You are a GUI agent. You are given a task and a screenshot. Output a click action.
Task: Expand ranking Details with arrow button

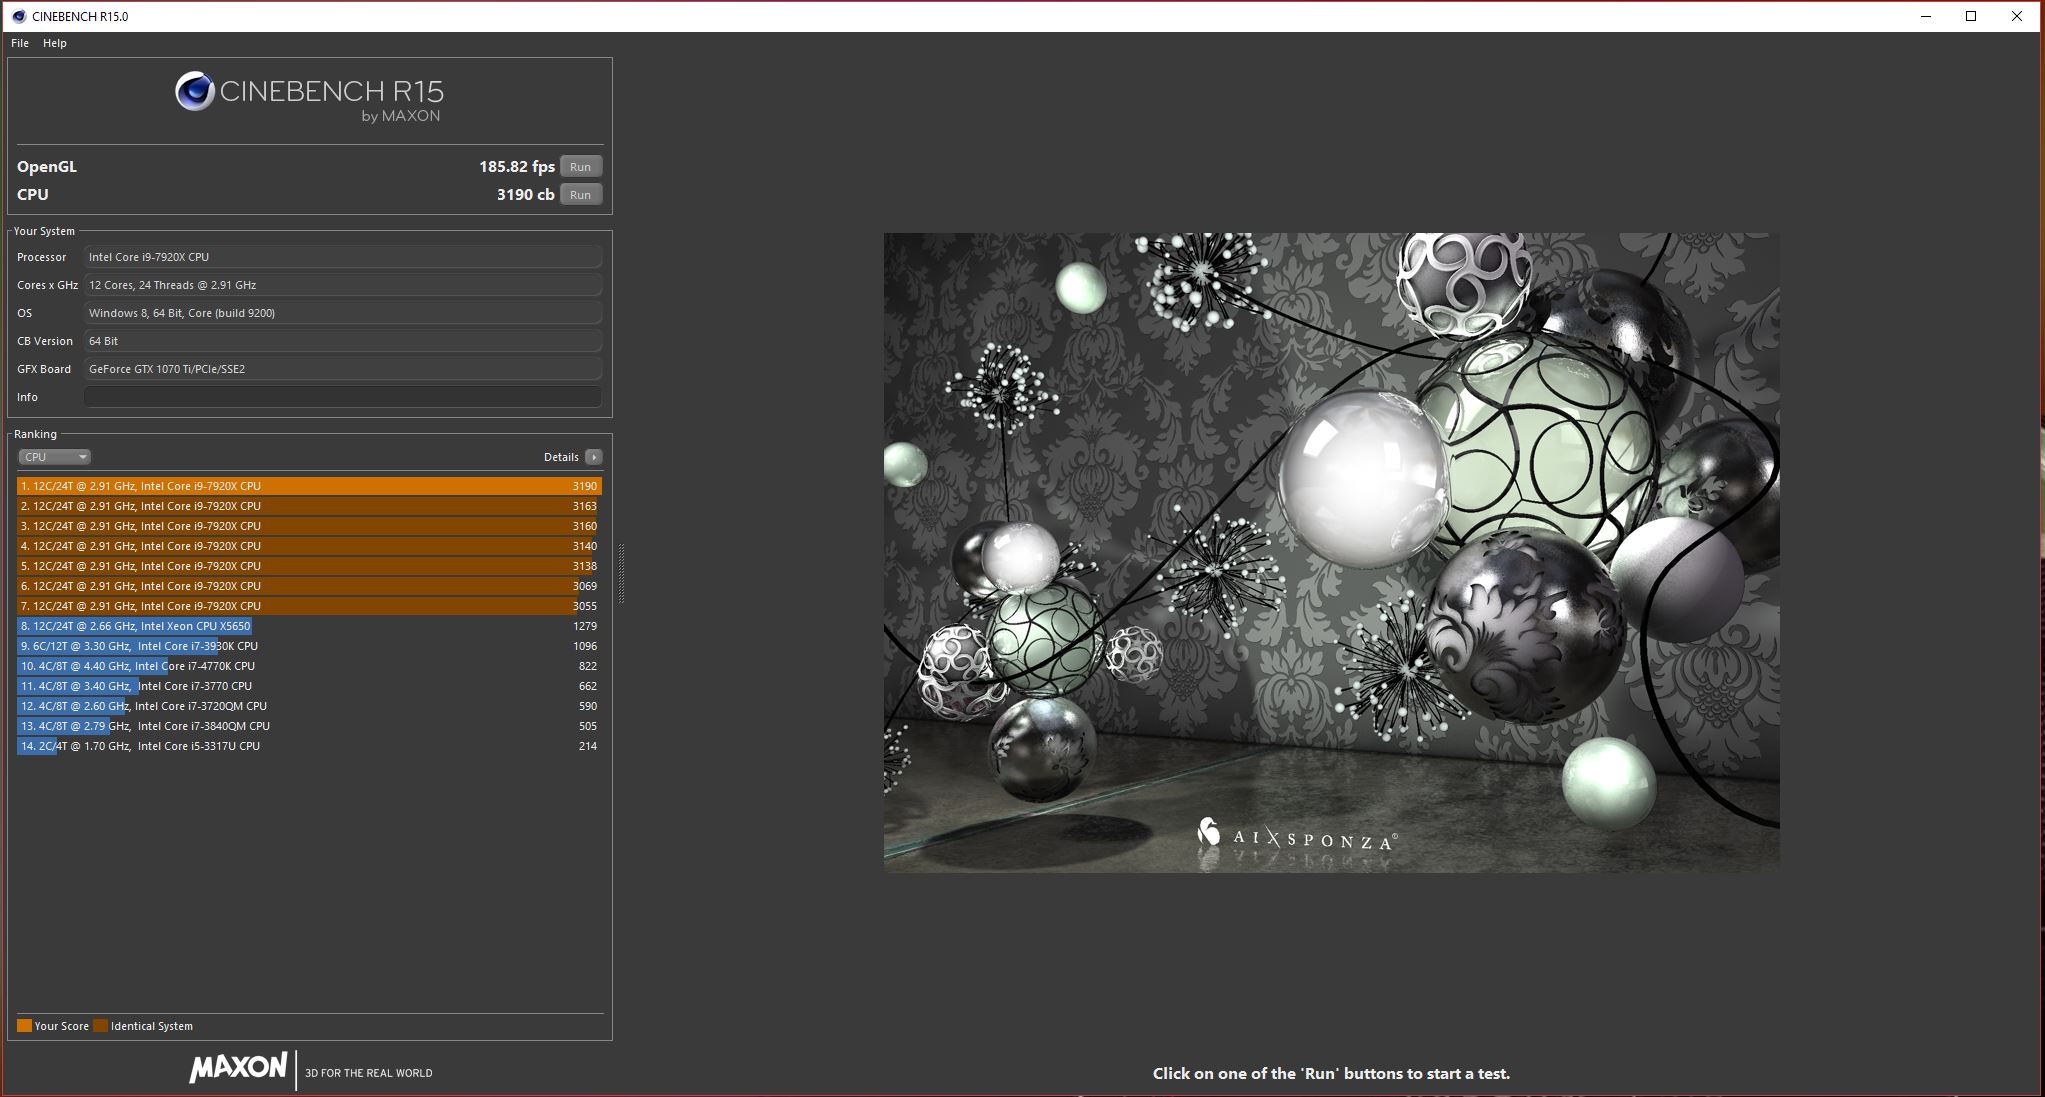tap(594, 457)
